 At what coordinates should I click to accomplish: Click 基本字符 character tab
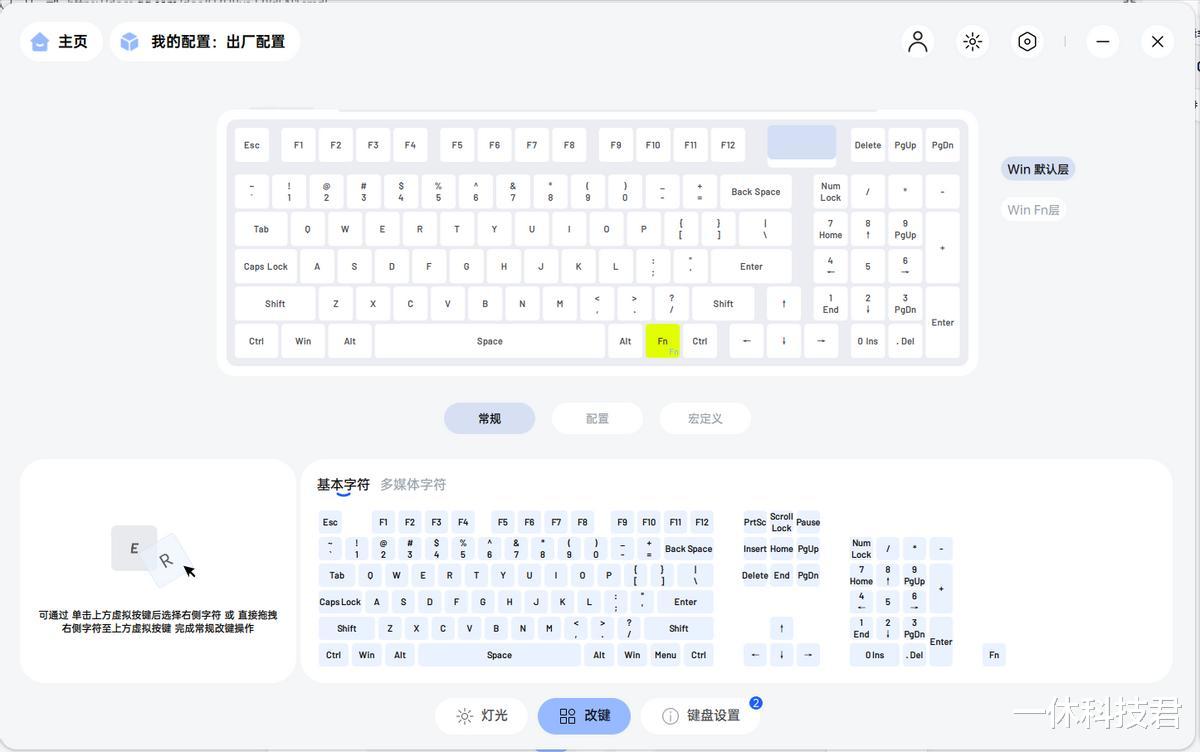343,484
